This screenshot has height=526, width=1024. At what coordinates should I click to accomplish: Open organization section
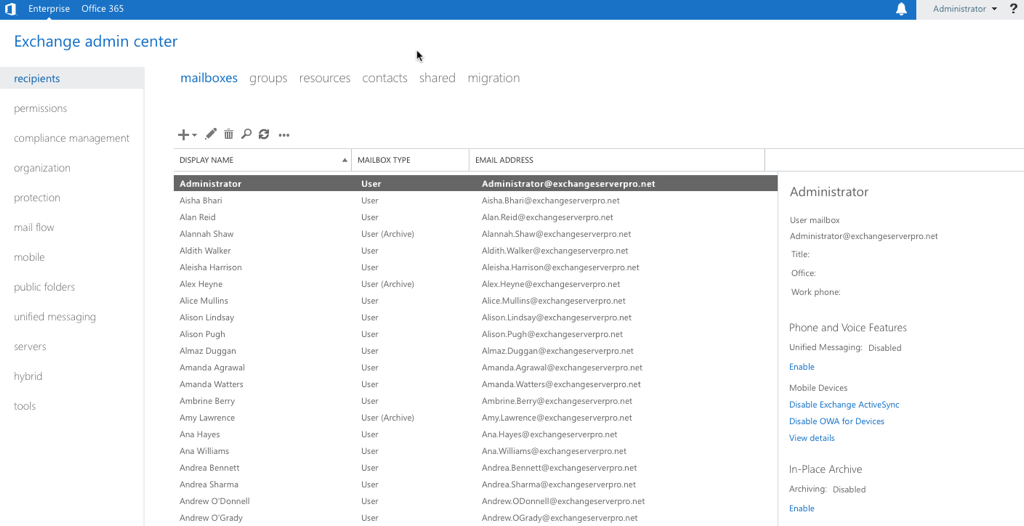pos(42,168)
